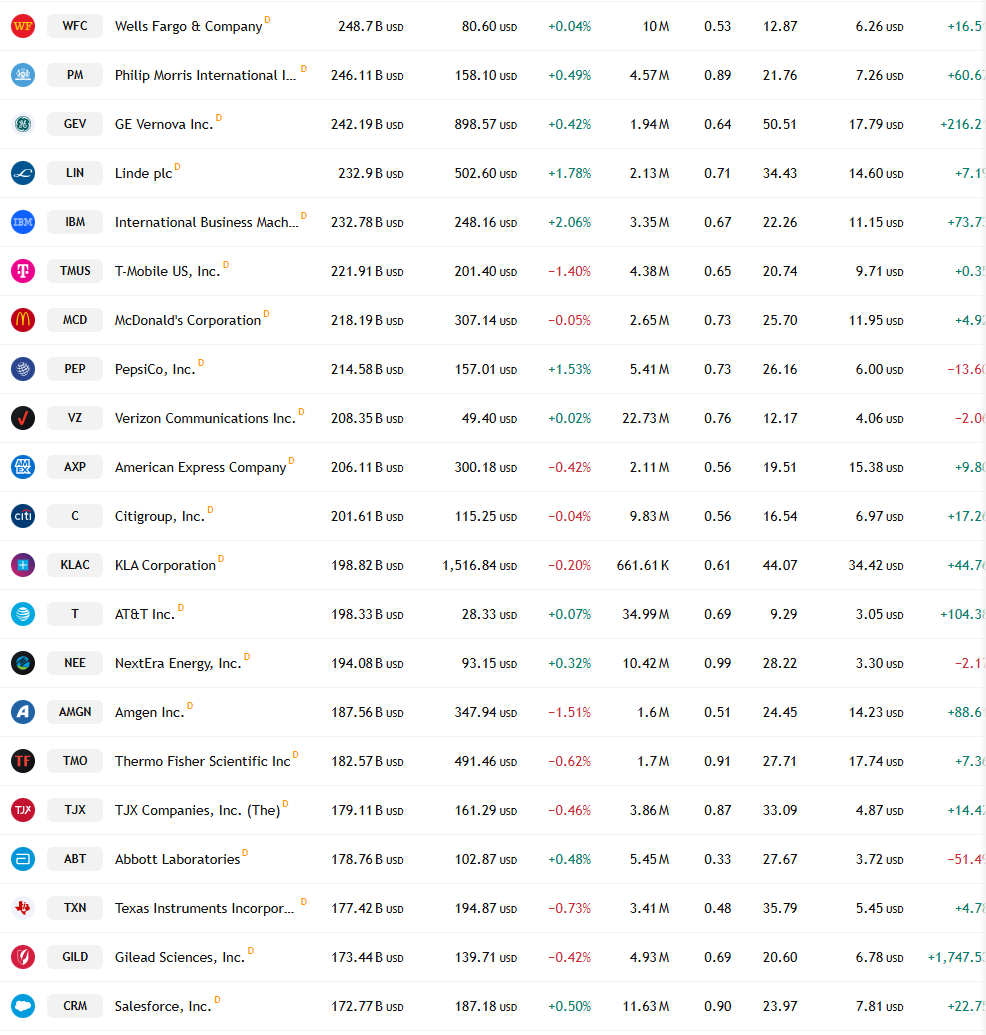The width and height of the screenshot is (986, 1035).
Task: Click the PepsiCo logo icon
Action: click(x=23, y=369)
